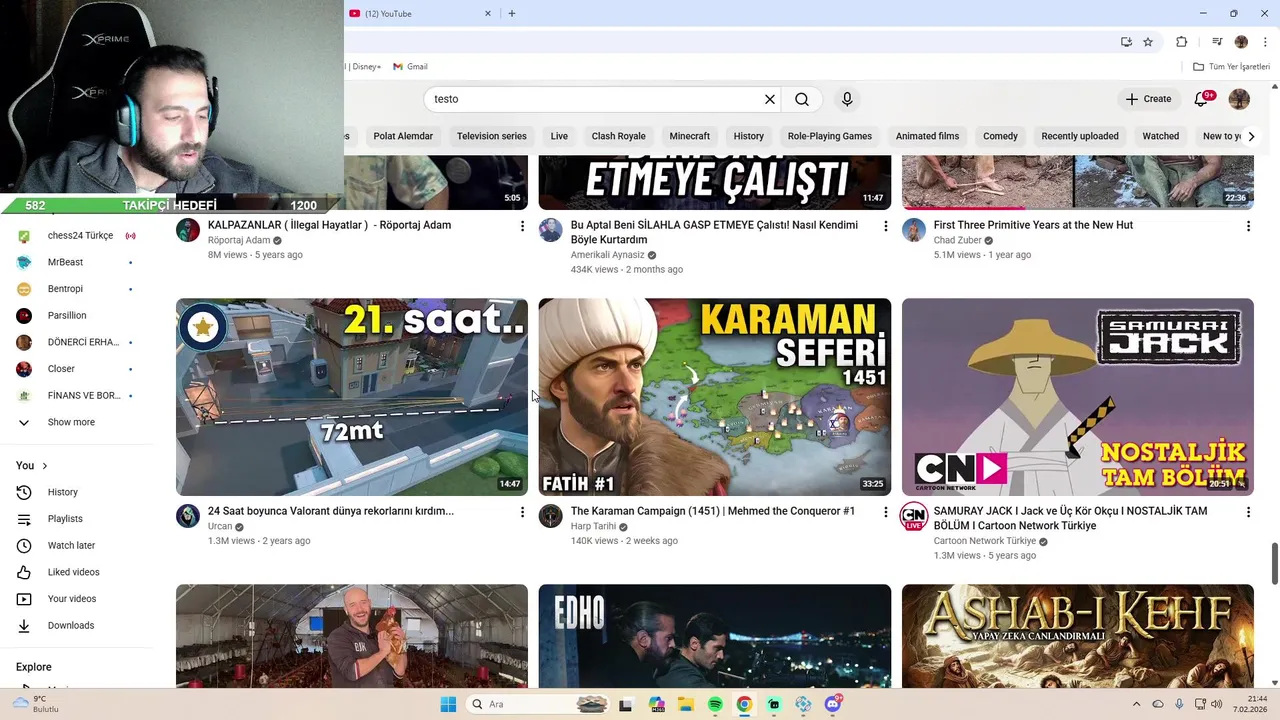Viewport: 1280px width, 720px height.
Task: Open more options for Primitive Years video
Action: coord(1248,226)
